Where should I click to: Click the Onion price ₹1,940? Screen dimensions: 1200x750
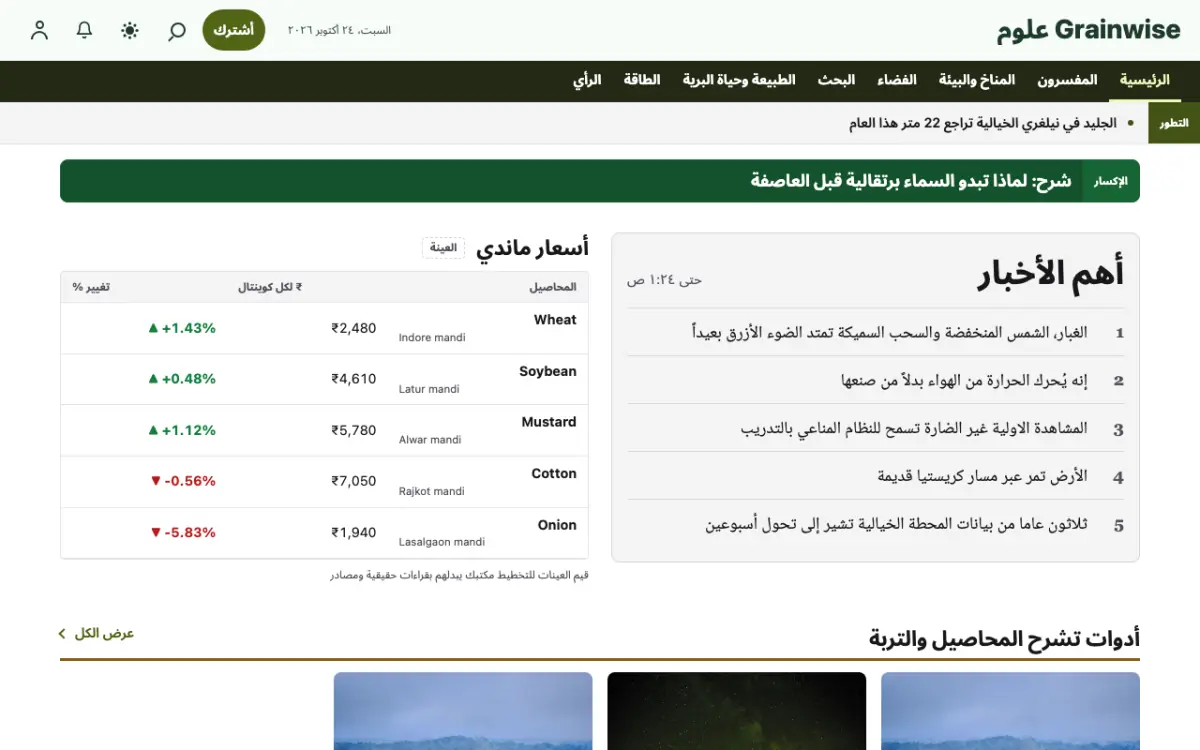pyautogui.click(x=354, y=532)
